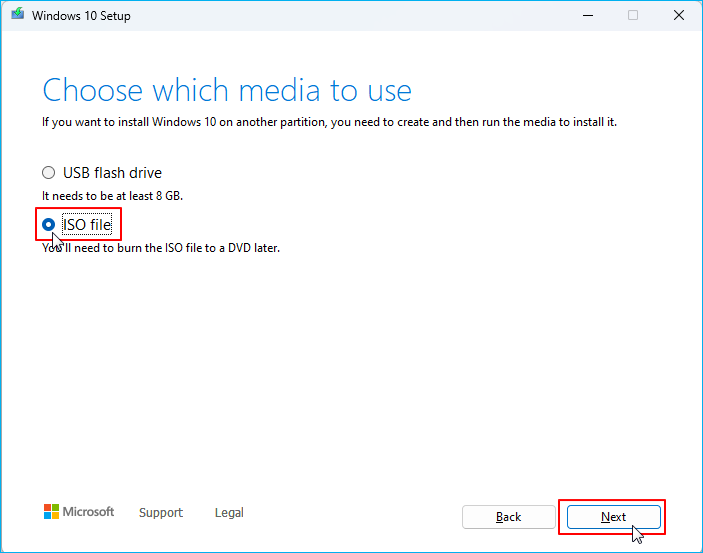This screenshot has width=703, height=553.
Task: Click the "at least 8 GB" note
Action: pos(112,196)
